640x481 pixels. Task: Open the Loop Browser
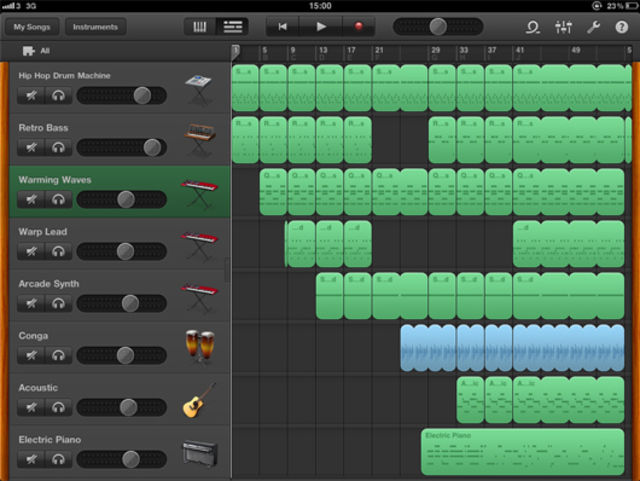532,27
